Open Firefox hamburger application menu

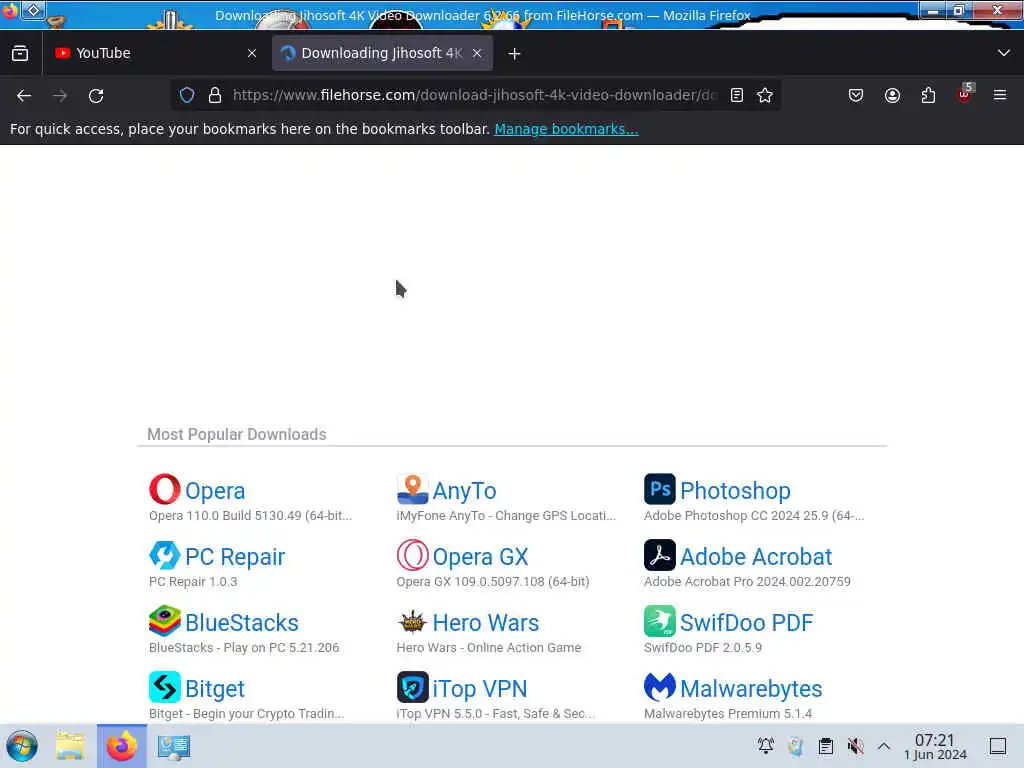click(1000, 95)
